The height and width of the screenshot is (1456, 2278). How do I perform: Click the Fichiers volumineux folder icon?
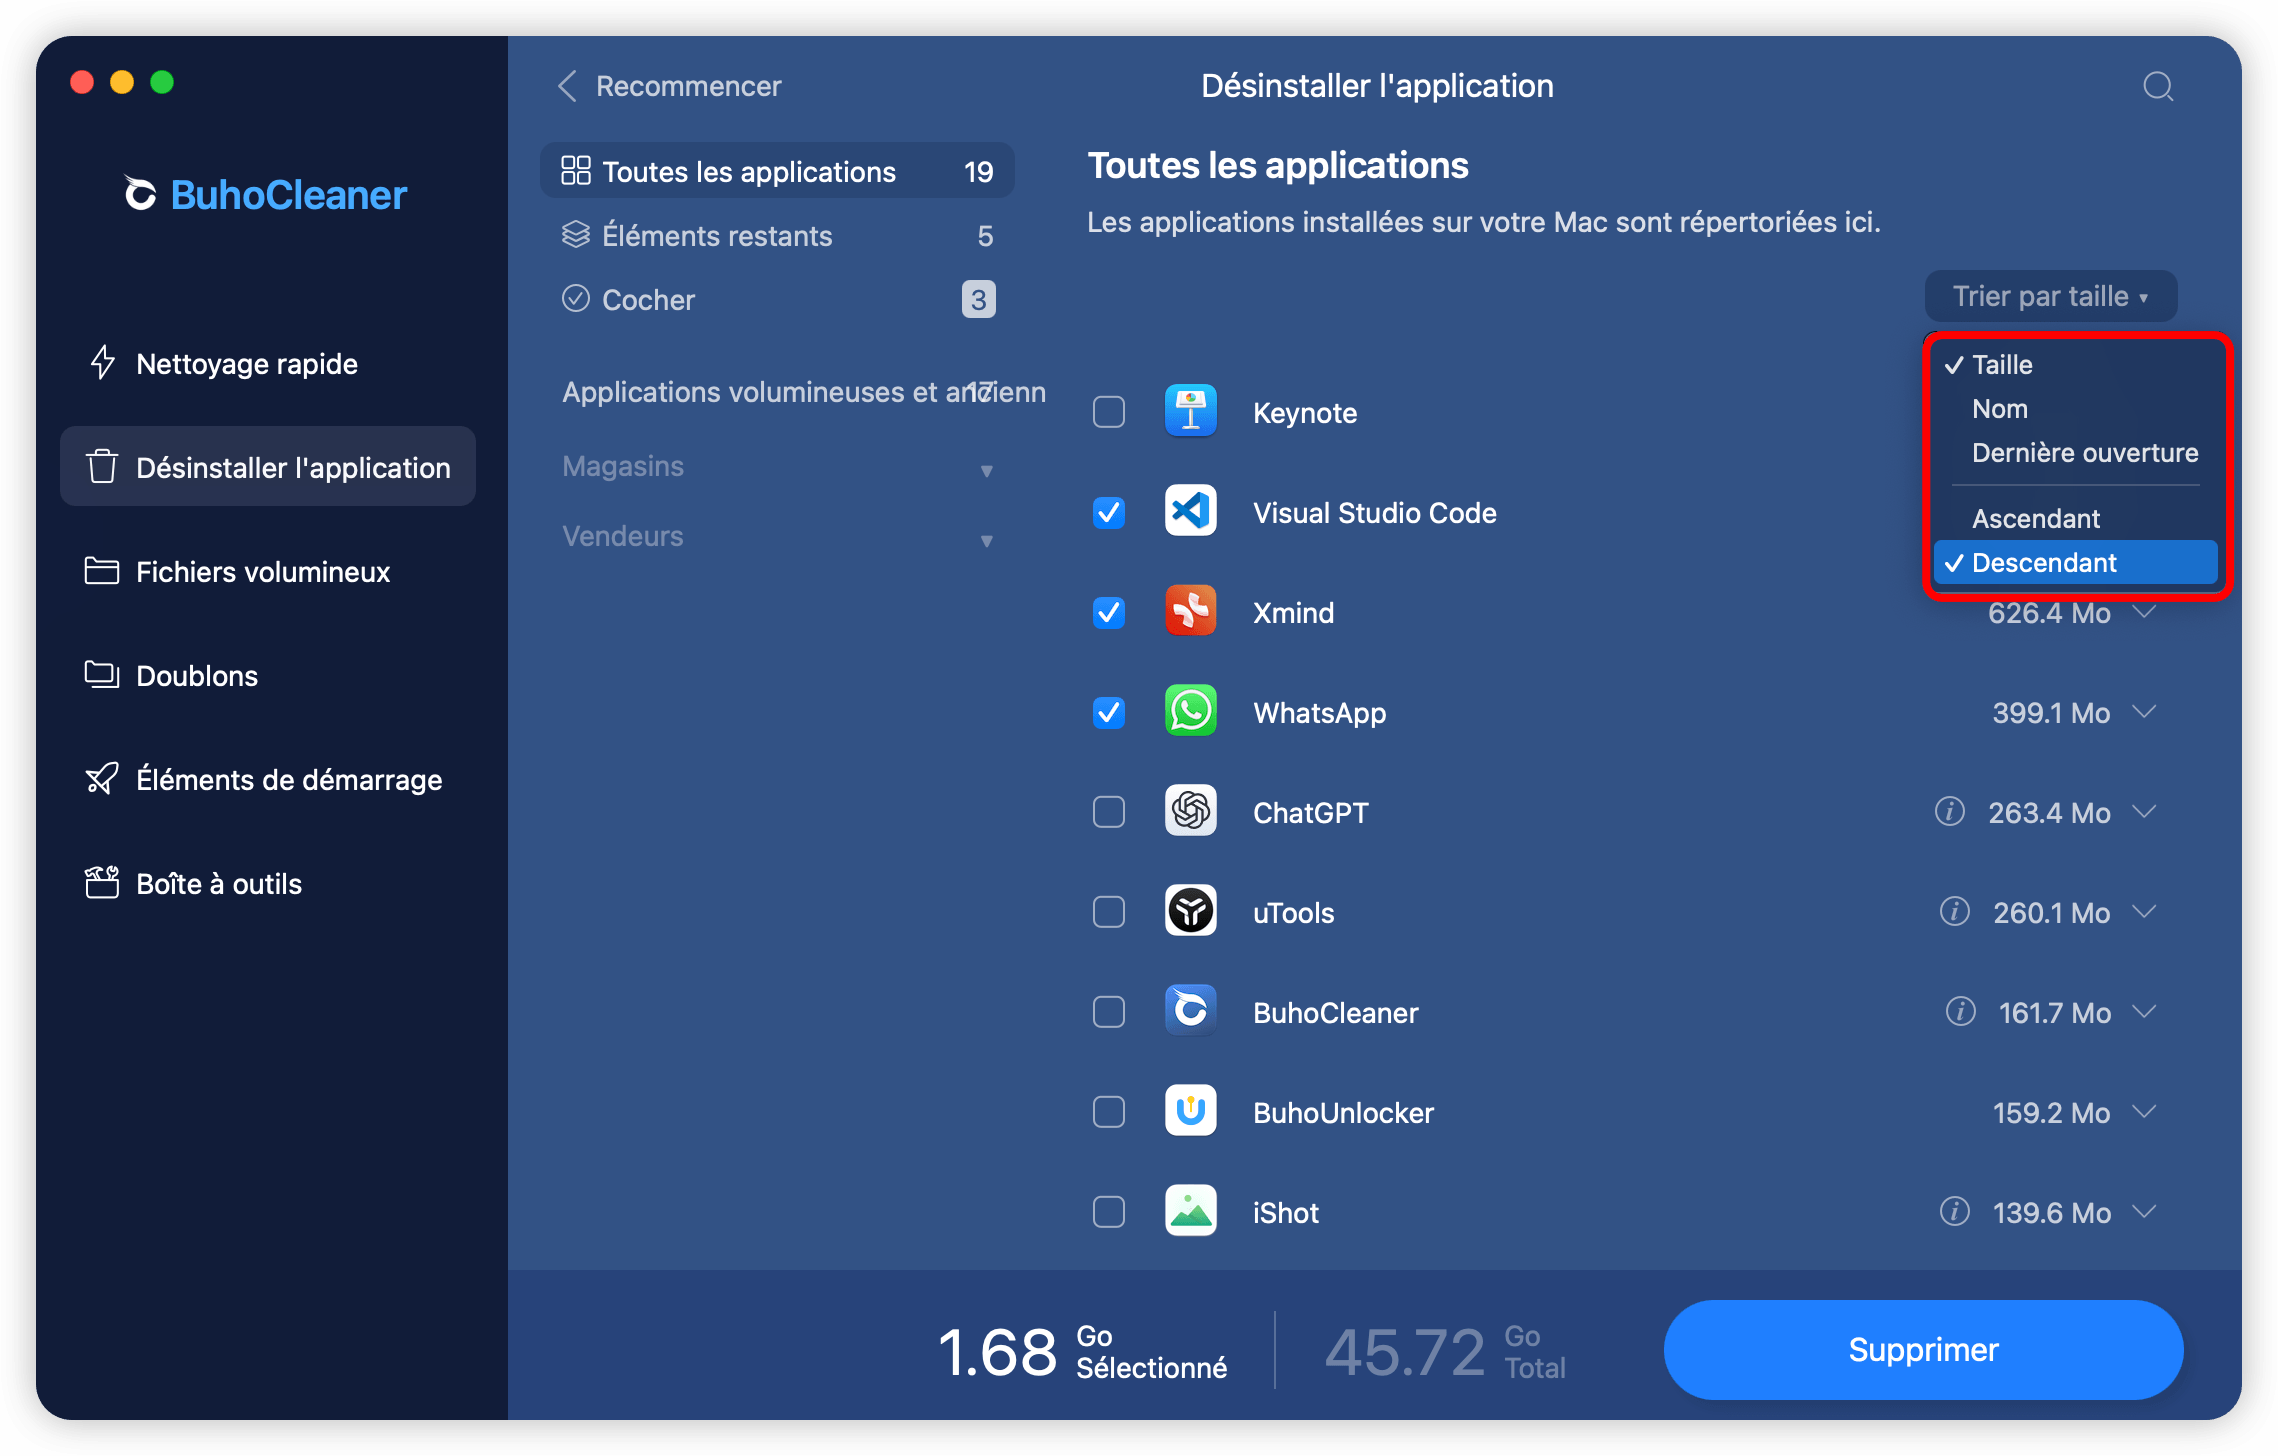tap(102, 571)
